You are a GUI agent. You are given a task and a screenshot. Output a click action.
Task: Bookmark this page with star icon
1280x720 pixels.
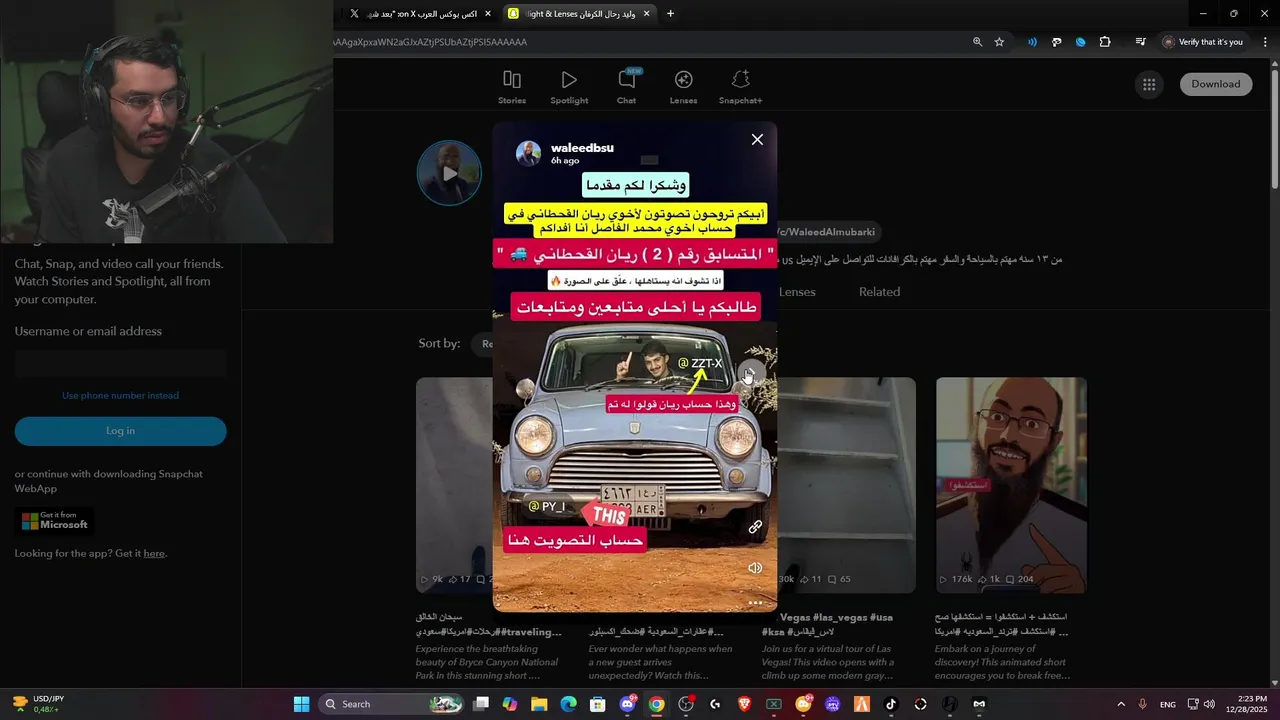pos(999,42)
